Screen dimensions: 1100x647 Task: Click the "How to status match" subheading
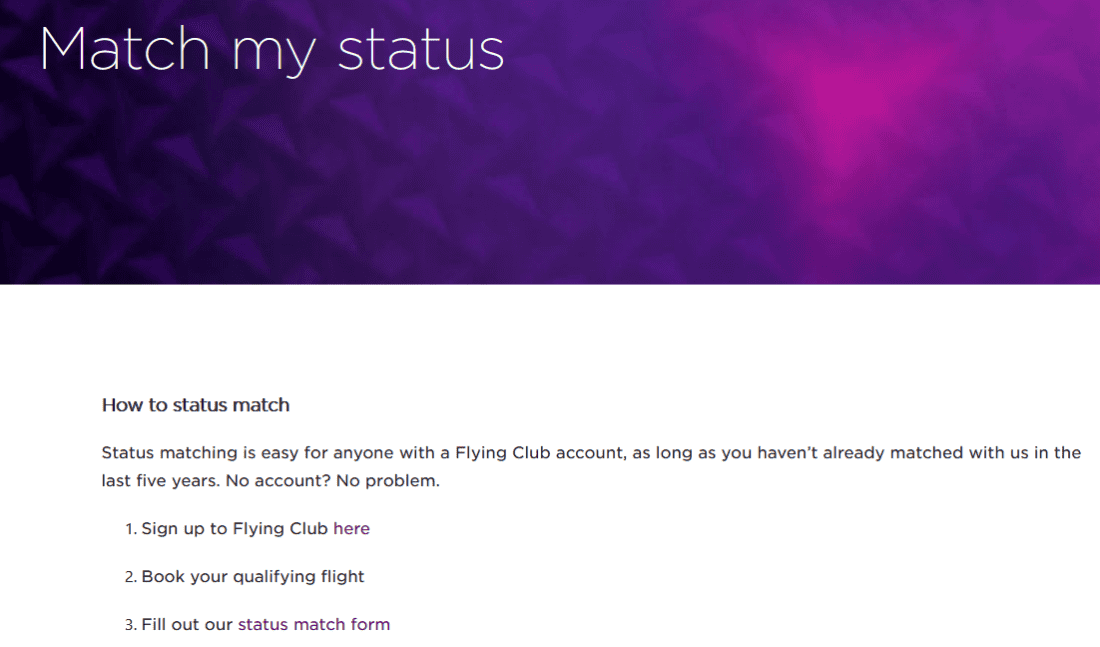pos(196,405)
